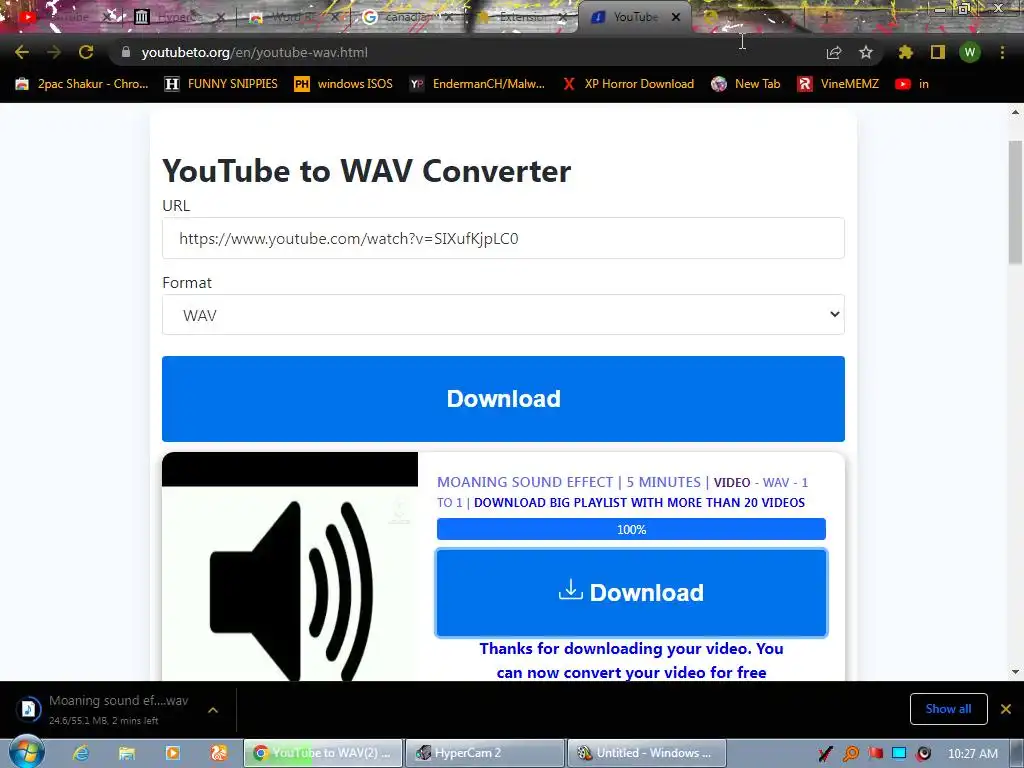
Task: Click the 100% progress bar
Action: click(x=631, y=529)
